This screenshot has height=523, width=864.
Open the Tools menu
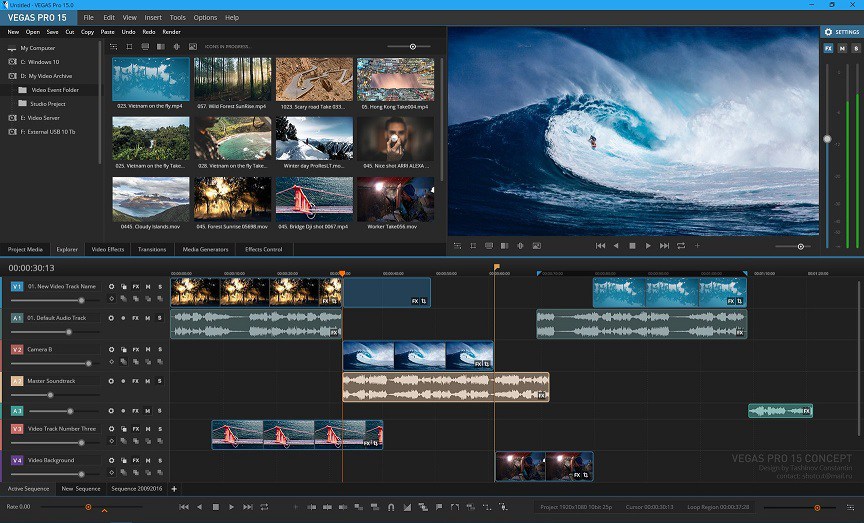pos(177,18)
